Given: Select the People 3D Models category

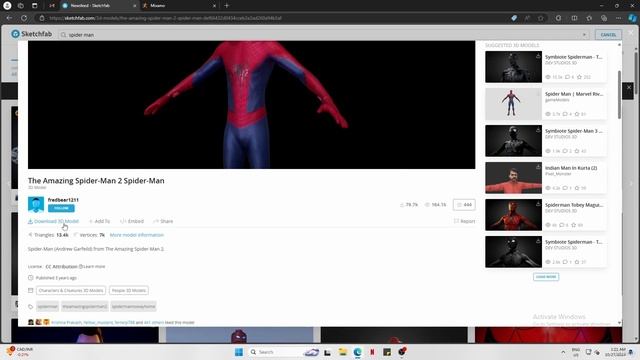Looking at the screenshot, I should coord(129,290).
